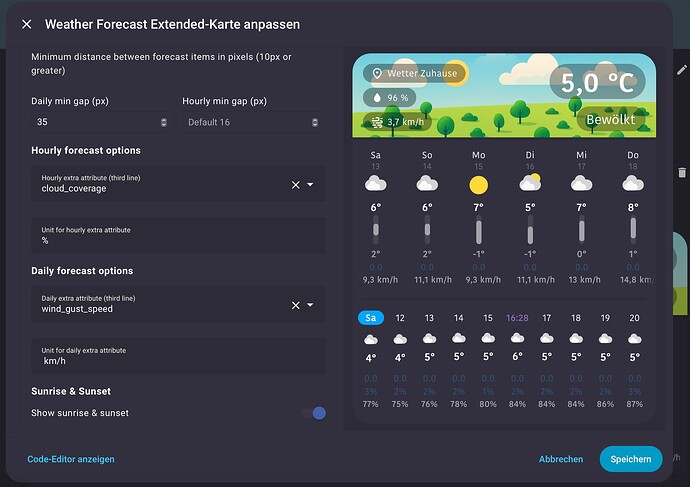
Task: Click the cloud icon under hour 15
Action: (488, 338)
